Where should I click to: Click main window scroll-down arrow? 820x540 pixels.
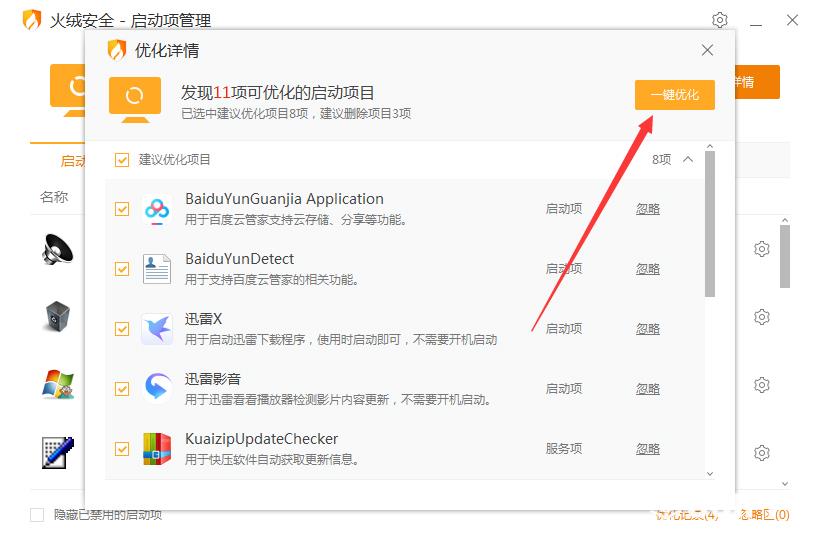tap(784, 484)
